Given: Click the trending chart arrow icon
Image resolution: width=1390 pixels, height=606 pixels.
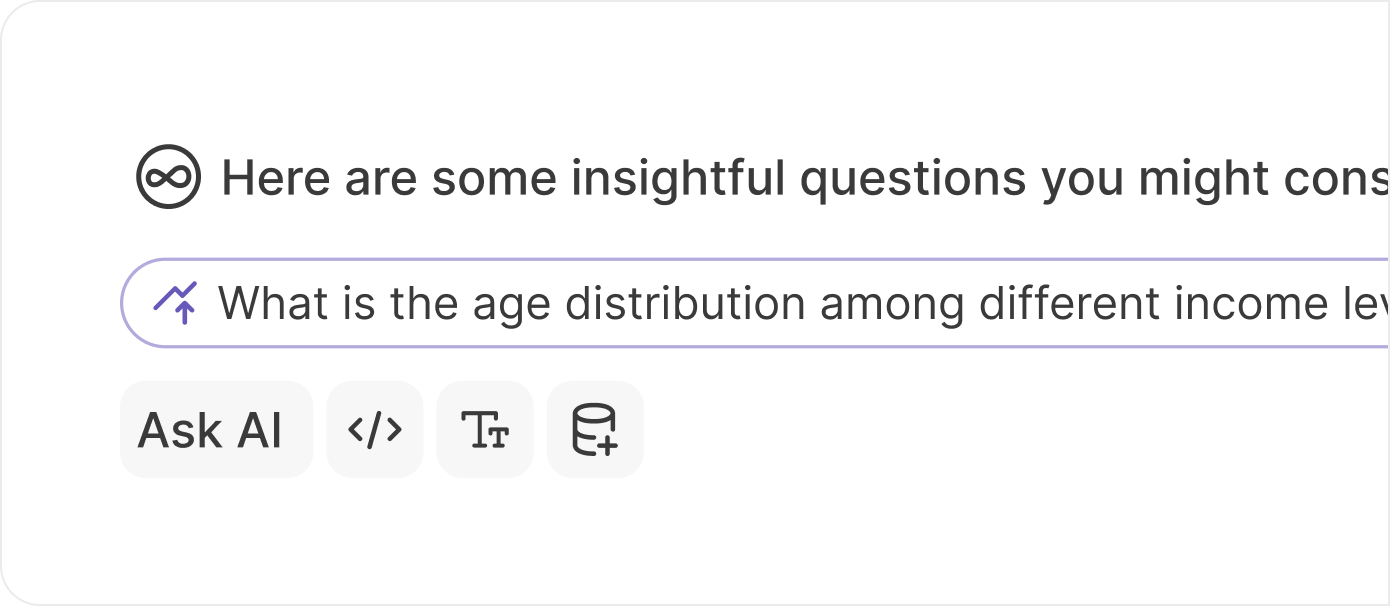Looking at the screenshot, I should click(175, 302).
